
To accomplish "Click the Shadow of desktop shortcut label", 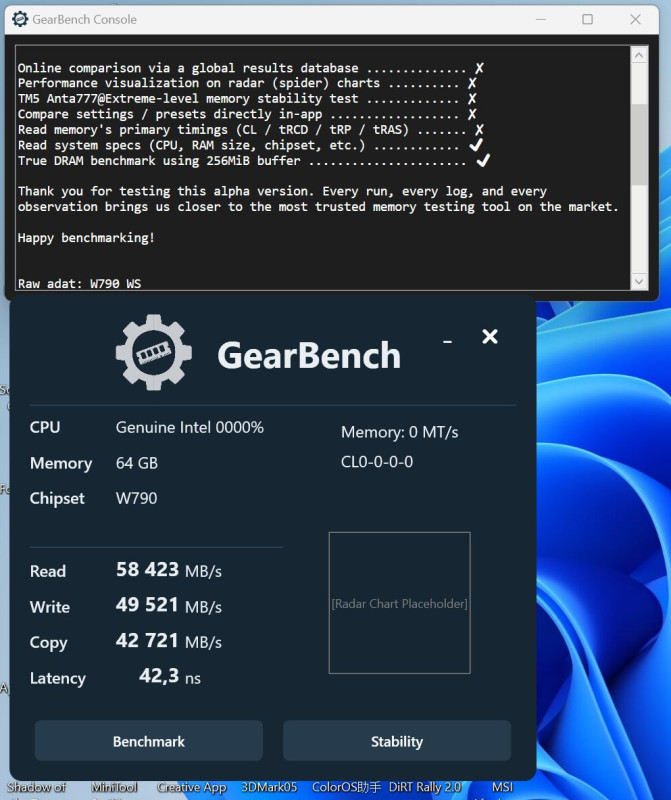I will point(37,787).
